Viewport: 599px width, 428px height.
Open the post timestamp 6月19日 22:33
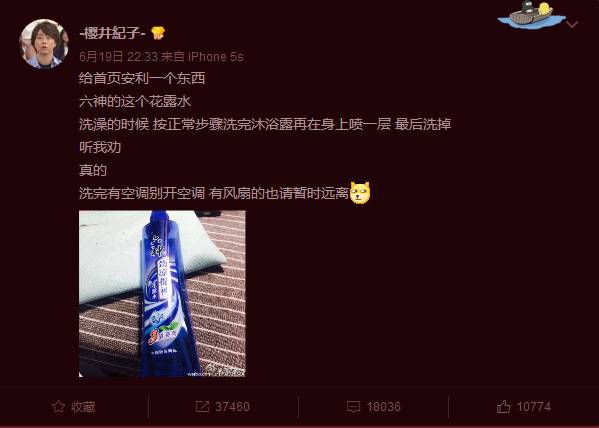click(x=118, y=57)
